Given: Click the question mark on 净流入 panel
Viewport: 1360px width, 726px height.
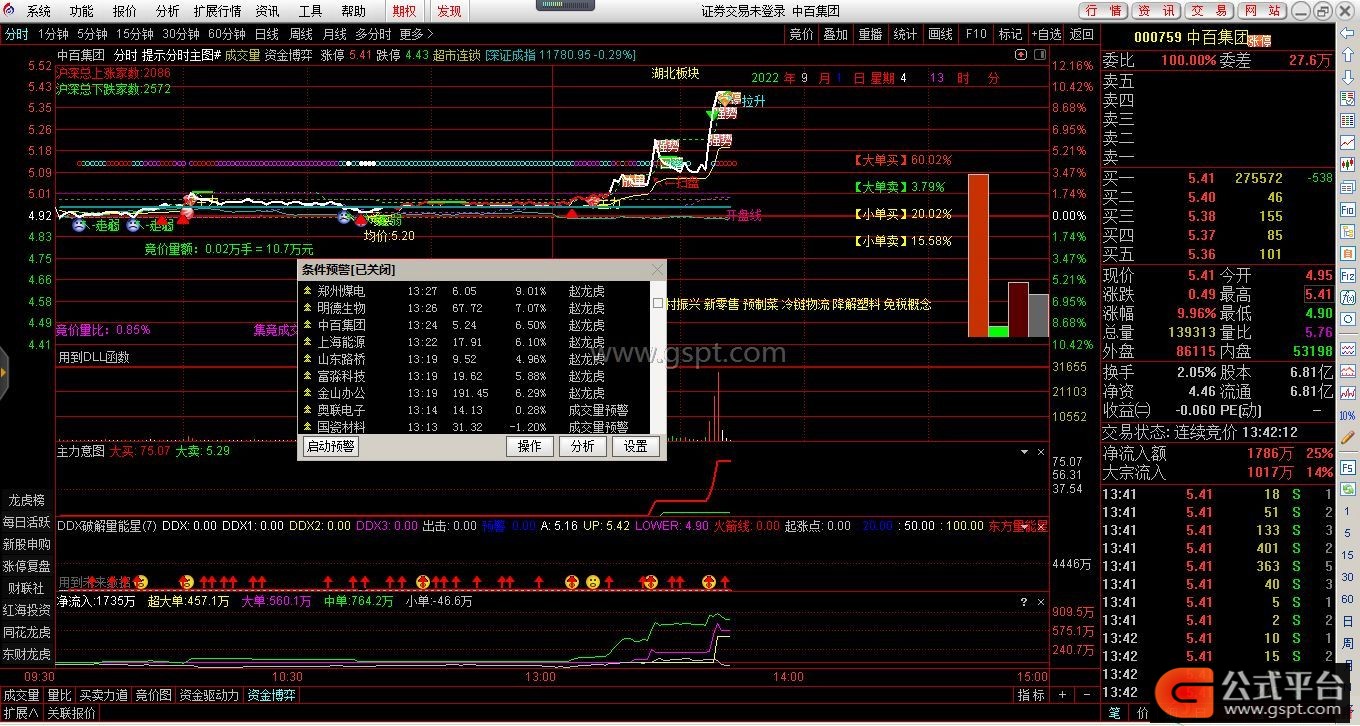Looking at the screenshot, I should pyautogui.click(x=1023, y=602).
